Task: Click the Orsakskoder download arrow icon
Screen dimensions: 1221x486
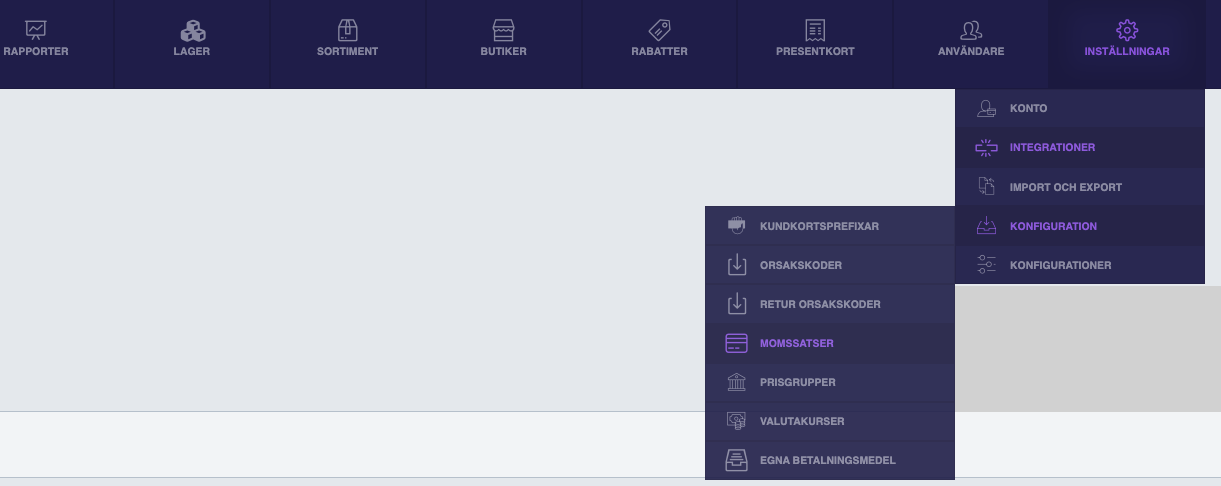Action: pos(737,266)
